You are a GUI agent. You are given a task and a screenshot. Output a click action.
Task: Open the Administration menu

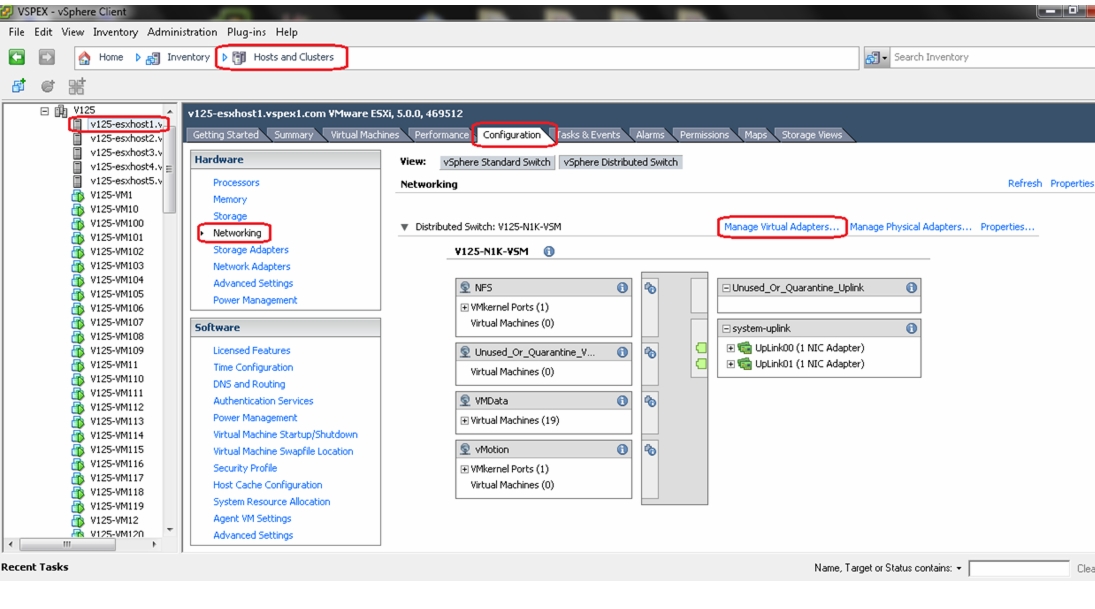pos(182,32)
